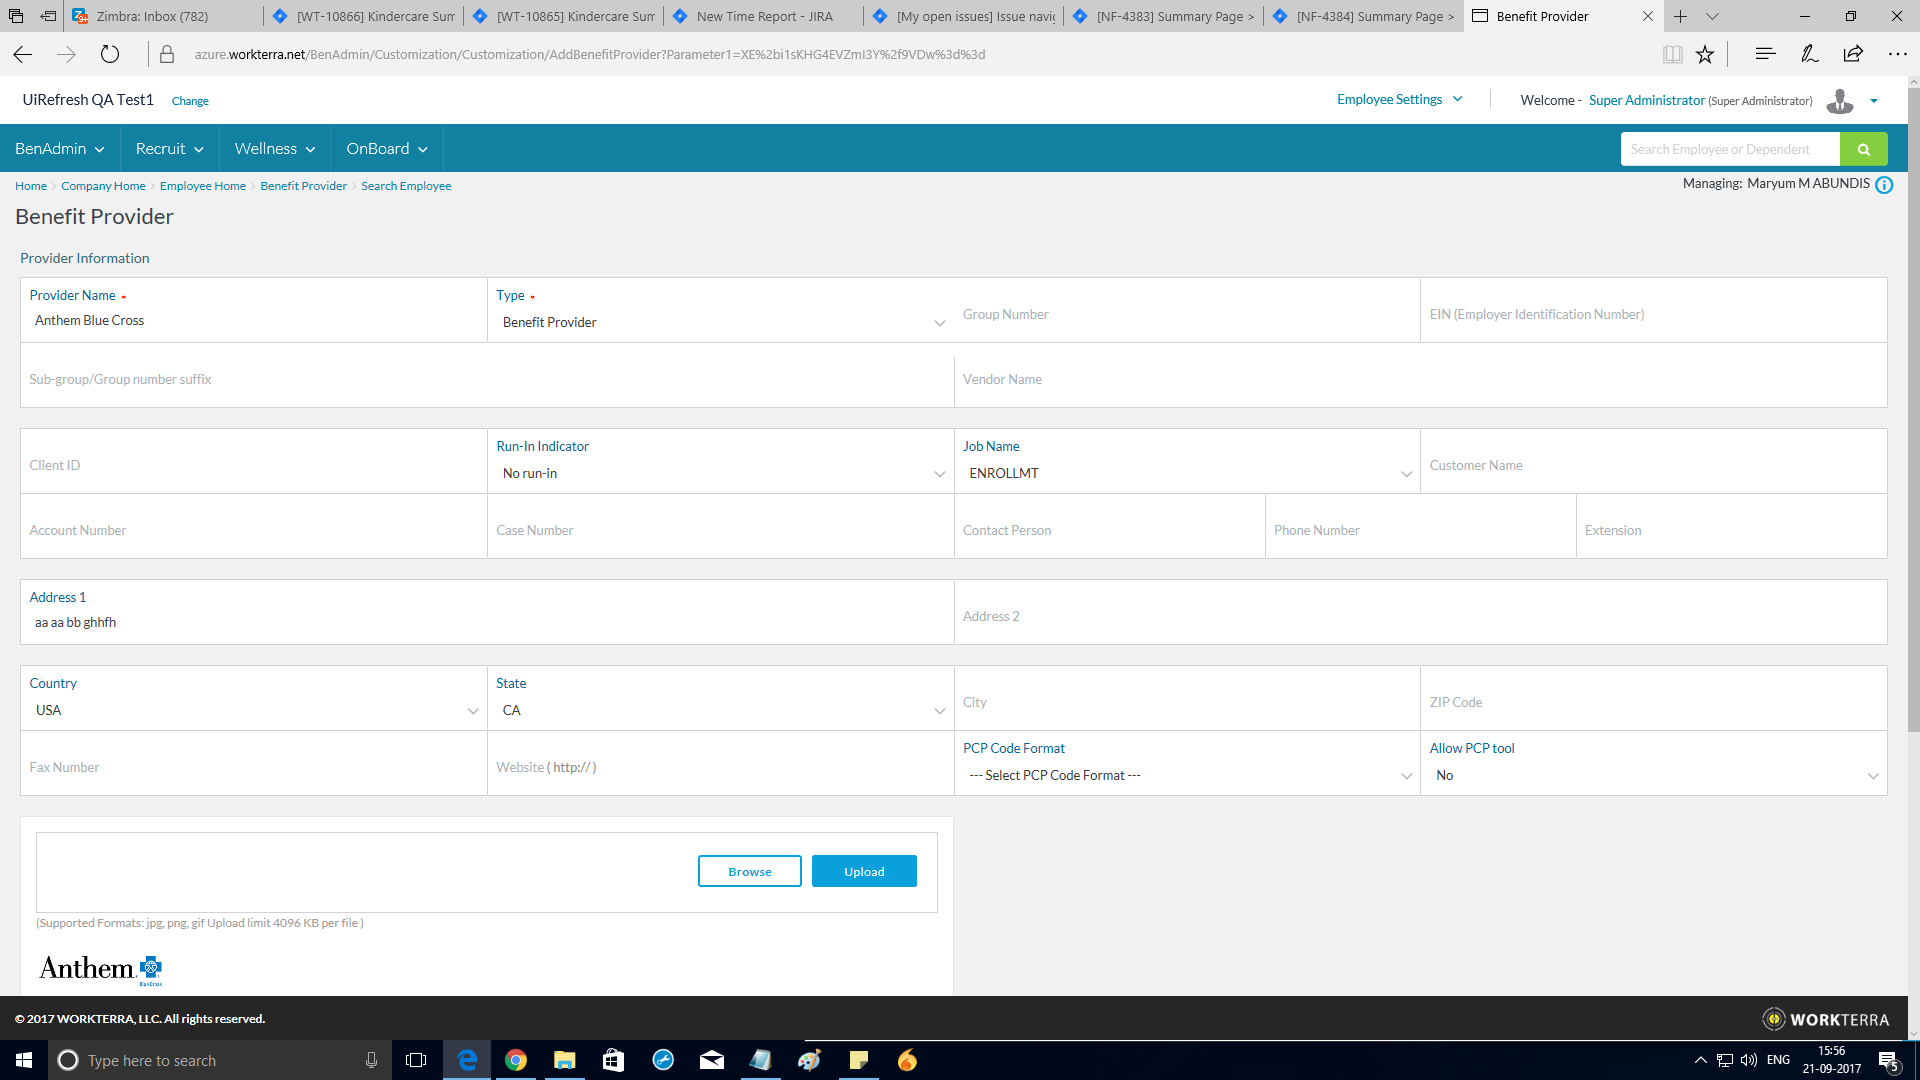
Task: Switch to New Time Report JIRA tab
Action: (x=764, y=16)
